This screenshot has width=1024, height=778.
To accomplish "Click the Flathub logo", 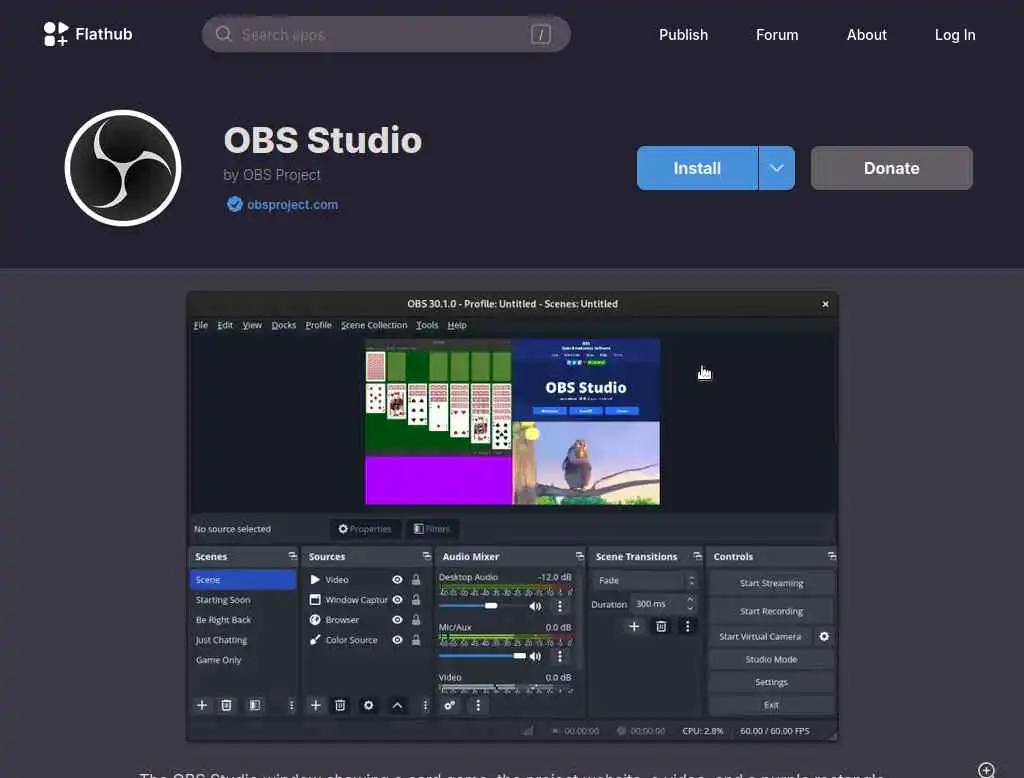I will [x=88, y=34].
